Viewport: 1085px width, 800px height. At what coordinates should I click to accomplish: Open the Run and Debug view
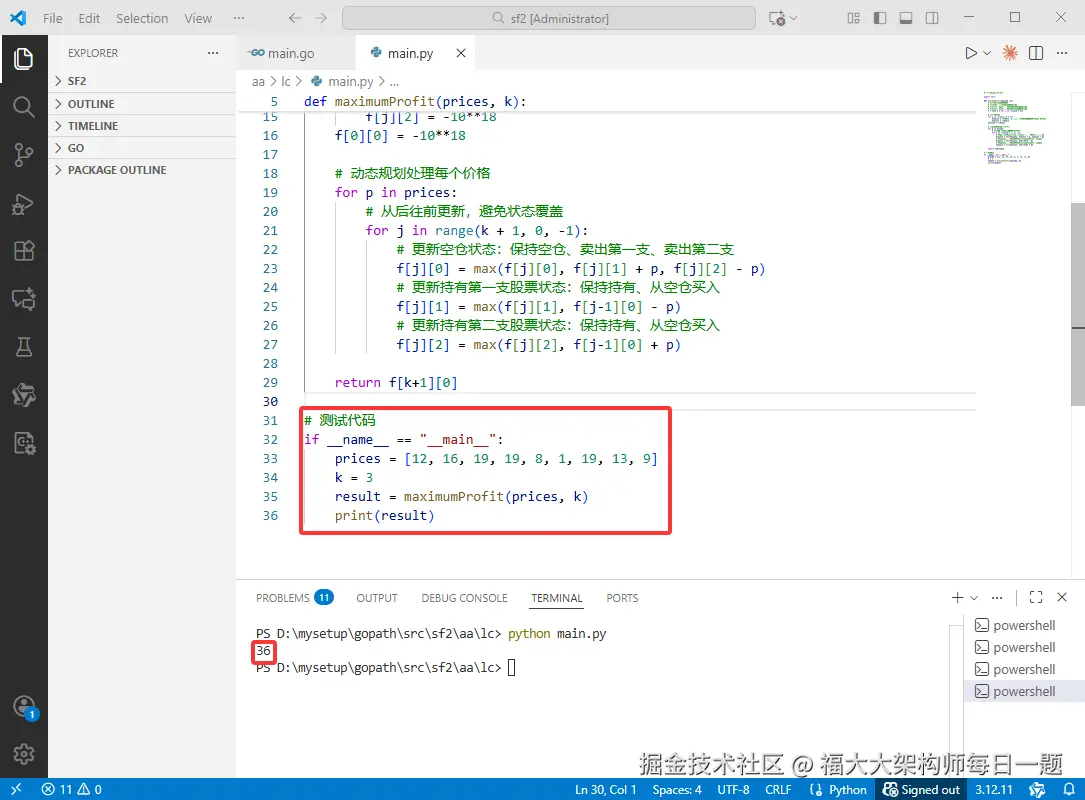point(24,203)
